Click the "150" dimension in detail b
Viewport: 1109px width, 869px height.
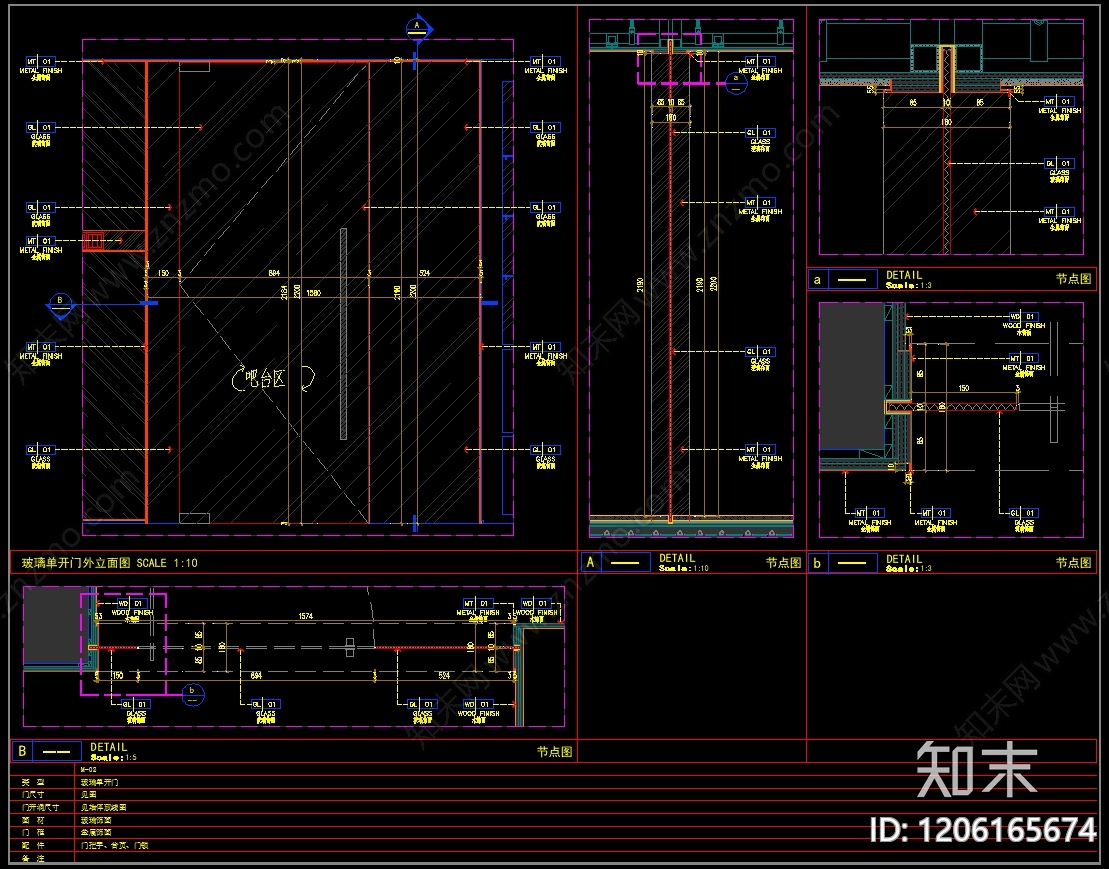(964, 388)
